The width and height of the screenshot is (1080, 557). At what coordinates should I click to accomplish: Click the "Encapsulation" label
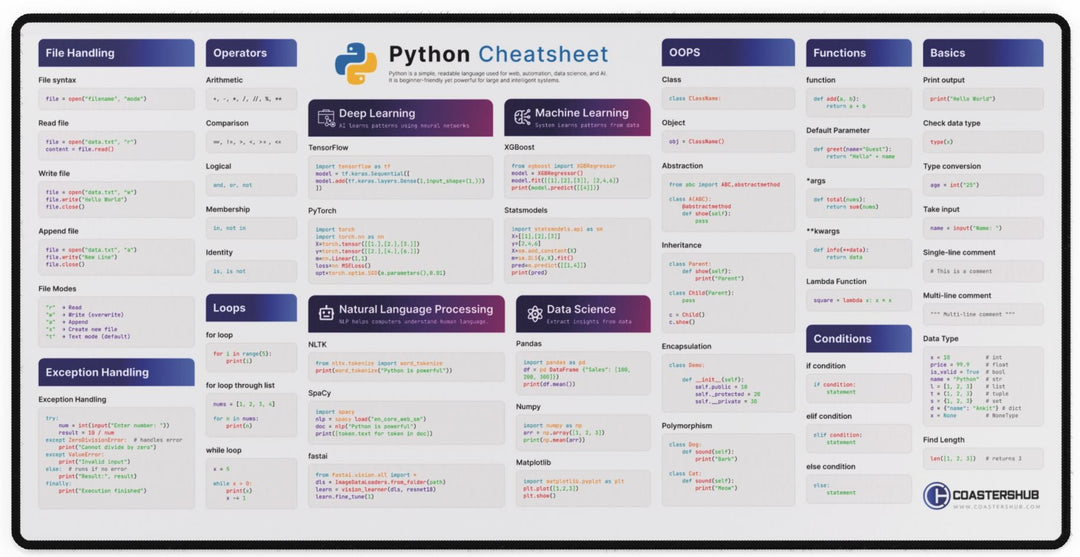click(x=687, y=346)
